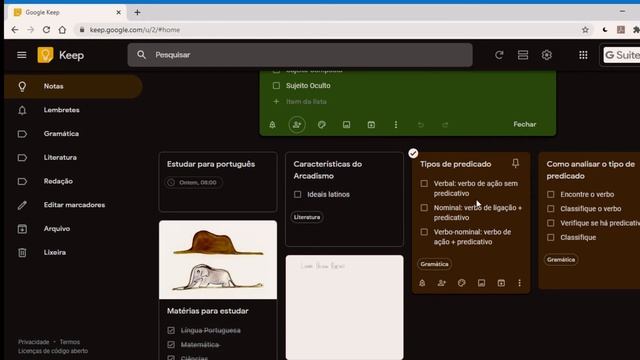Click the Termos link

click(x=70, y=342)
